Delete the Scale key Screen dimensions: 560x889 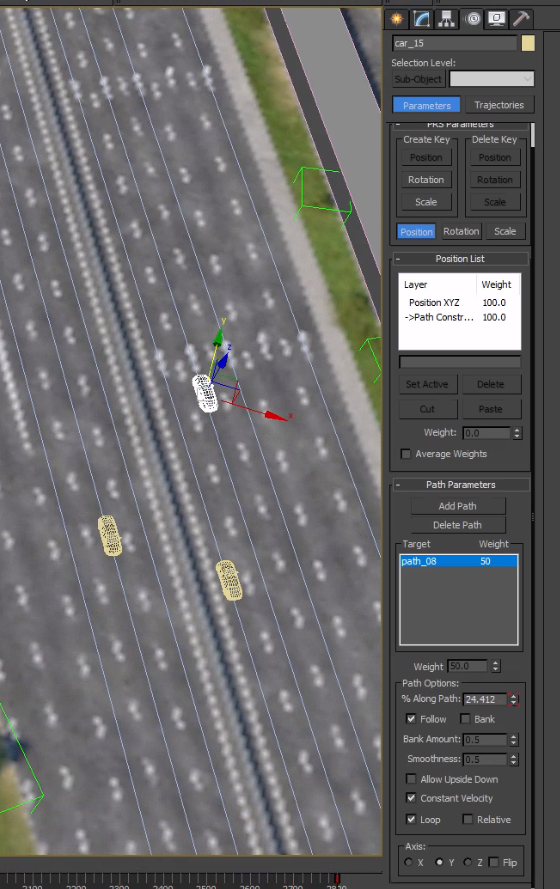point(495,202)
